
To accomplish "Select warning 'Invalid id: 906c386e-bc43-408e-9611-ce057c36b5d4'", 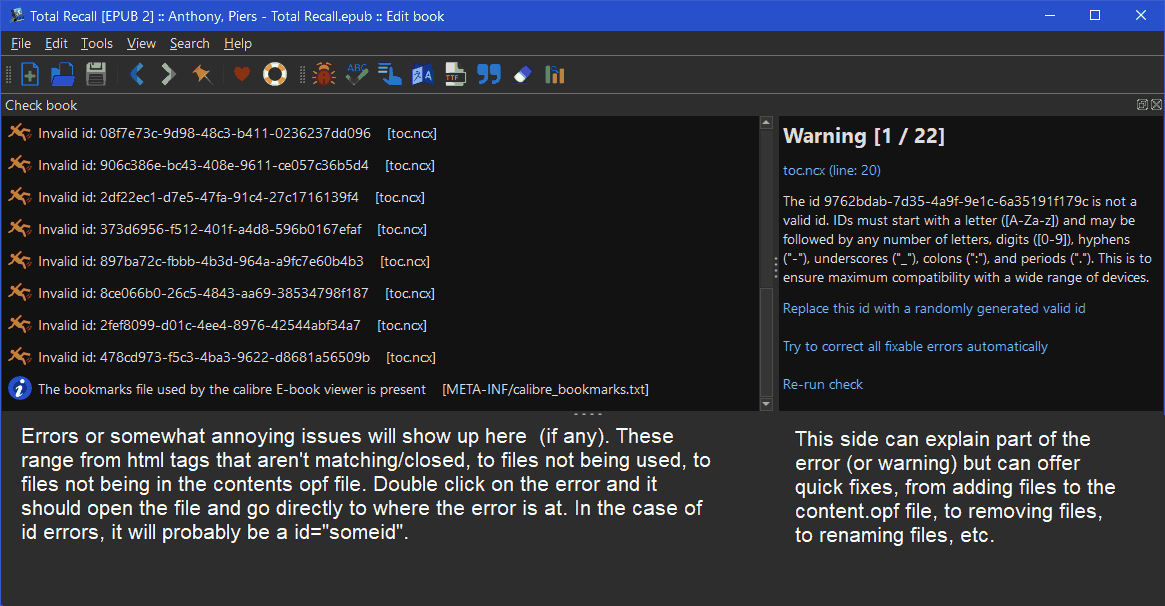I will pyautogui.click(x=379, y=165).
